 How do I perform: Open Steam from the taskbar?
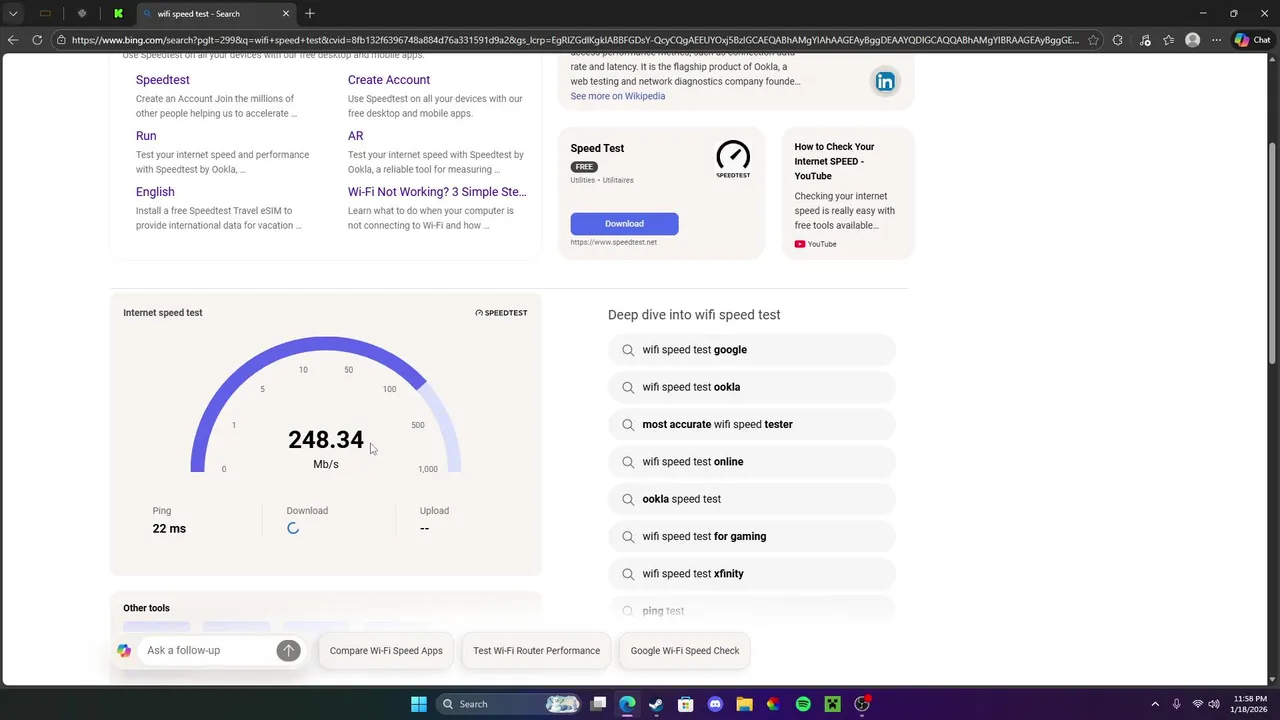click(656, 704)
